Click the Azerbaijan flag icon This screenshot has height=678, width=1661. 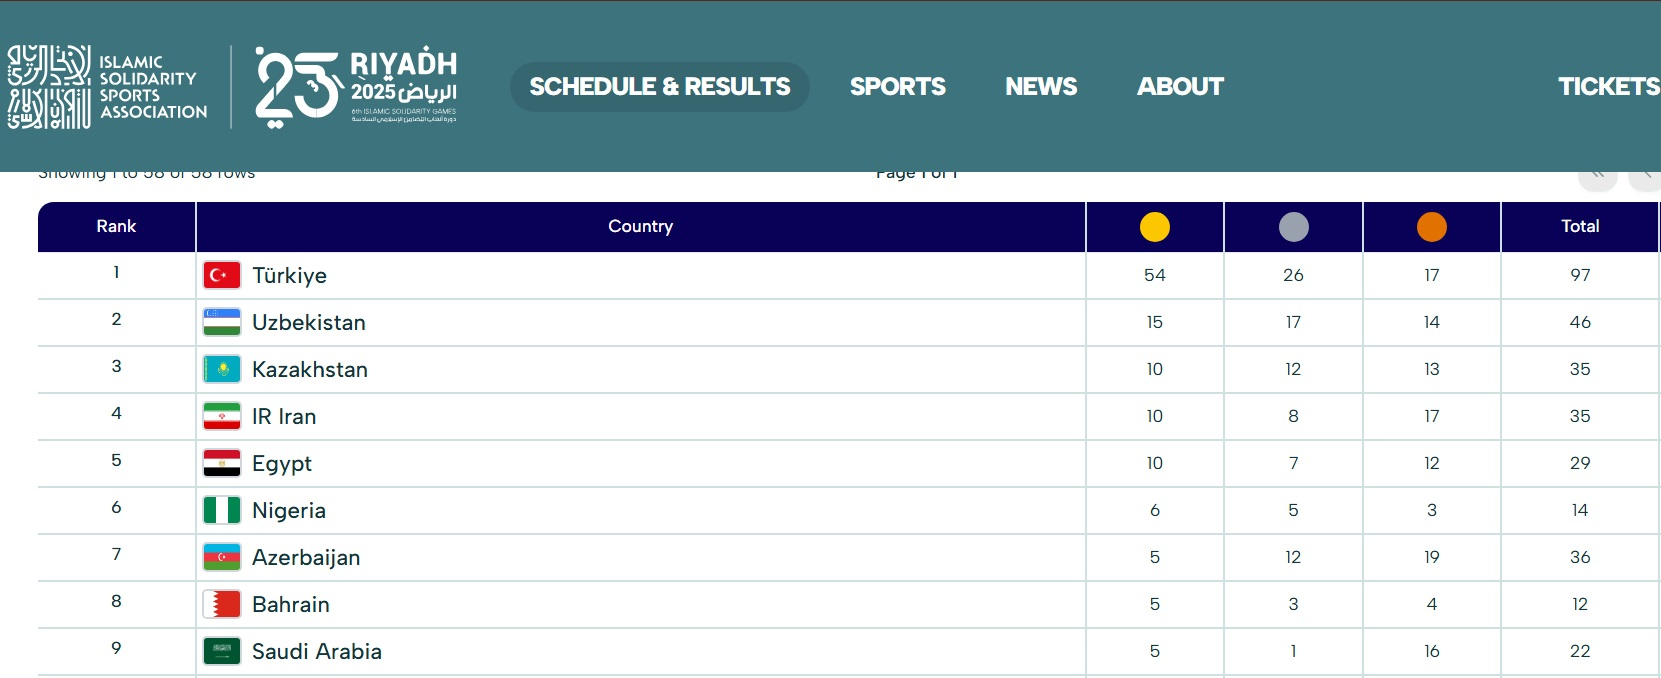tap(222, 557)
